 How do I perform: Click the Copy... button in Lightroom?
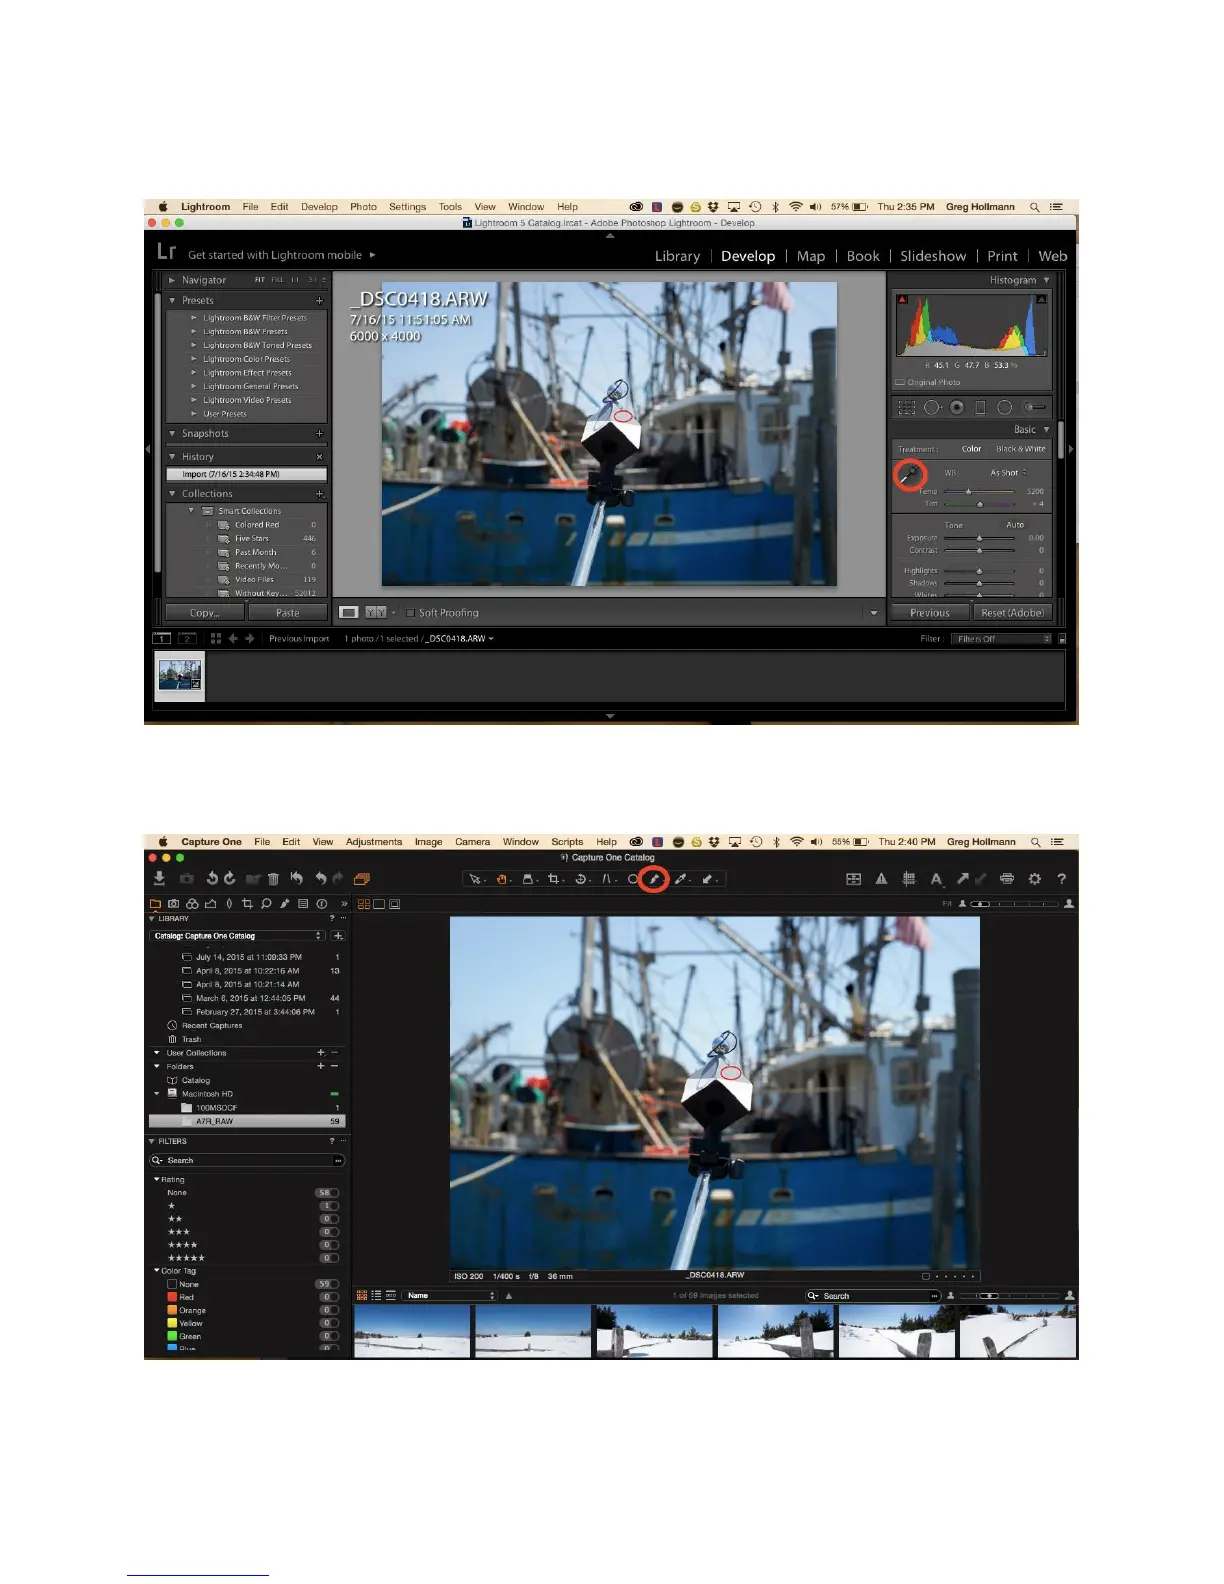pyautogui.click(x=205, y=613)
